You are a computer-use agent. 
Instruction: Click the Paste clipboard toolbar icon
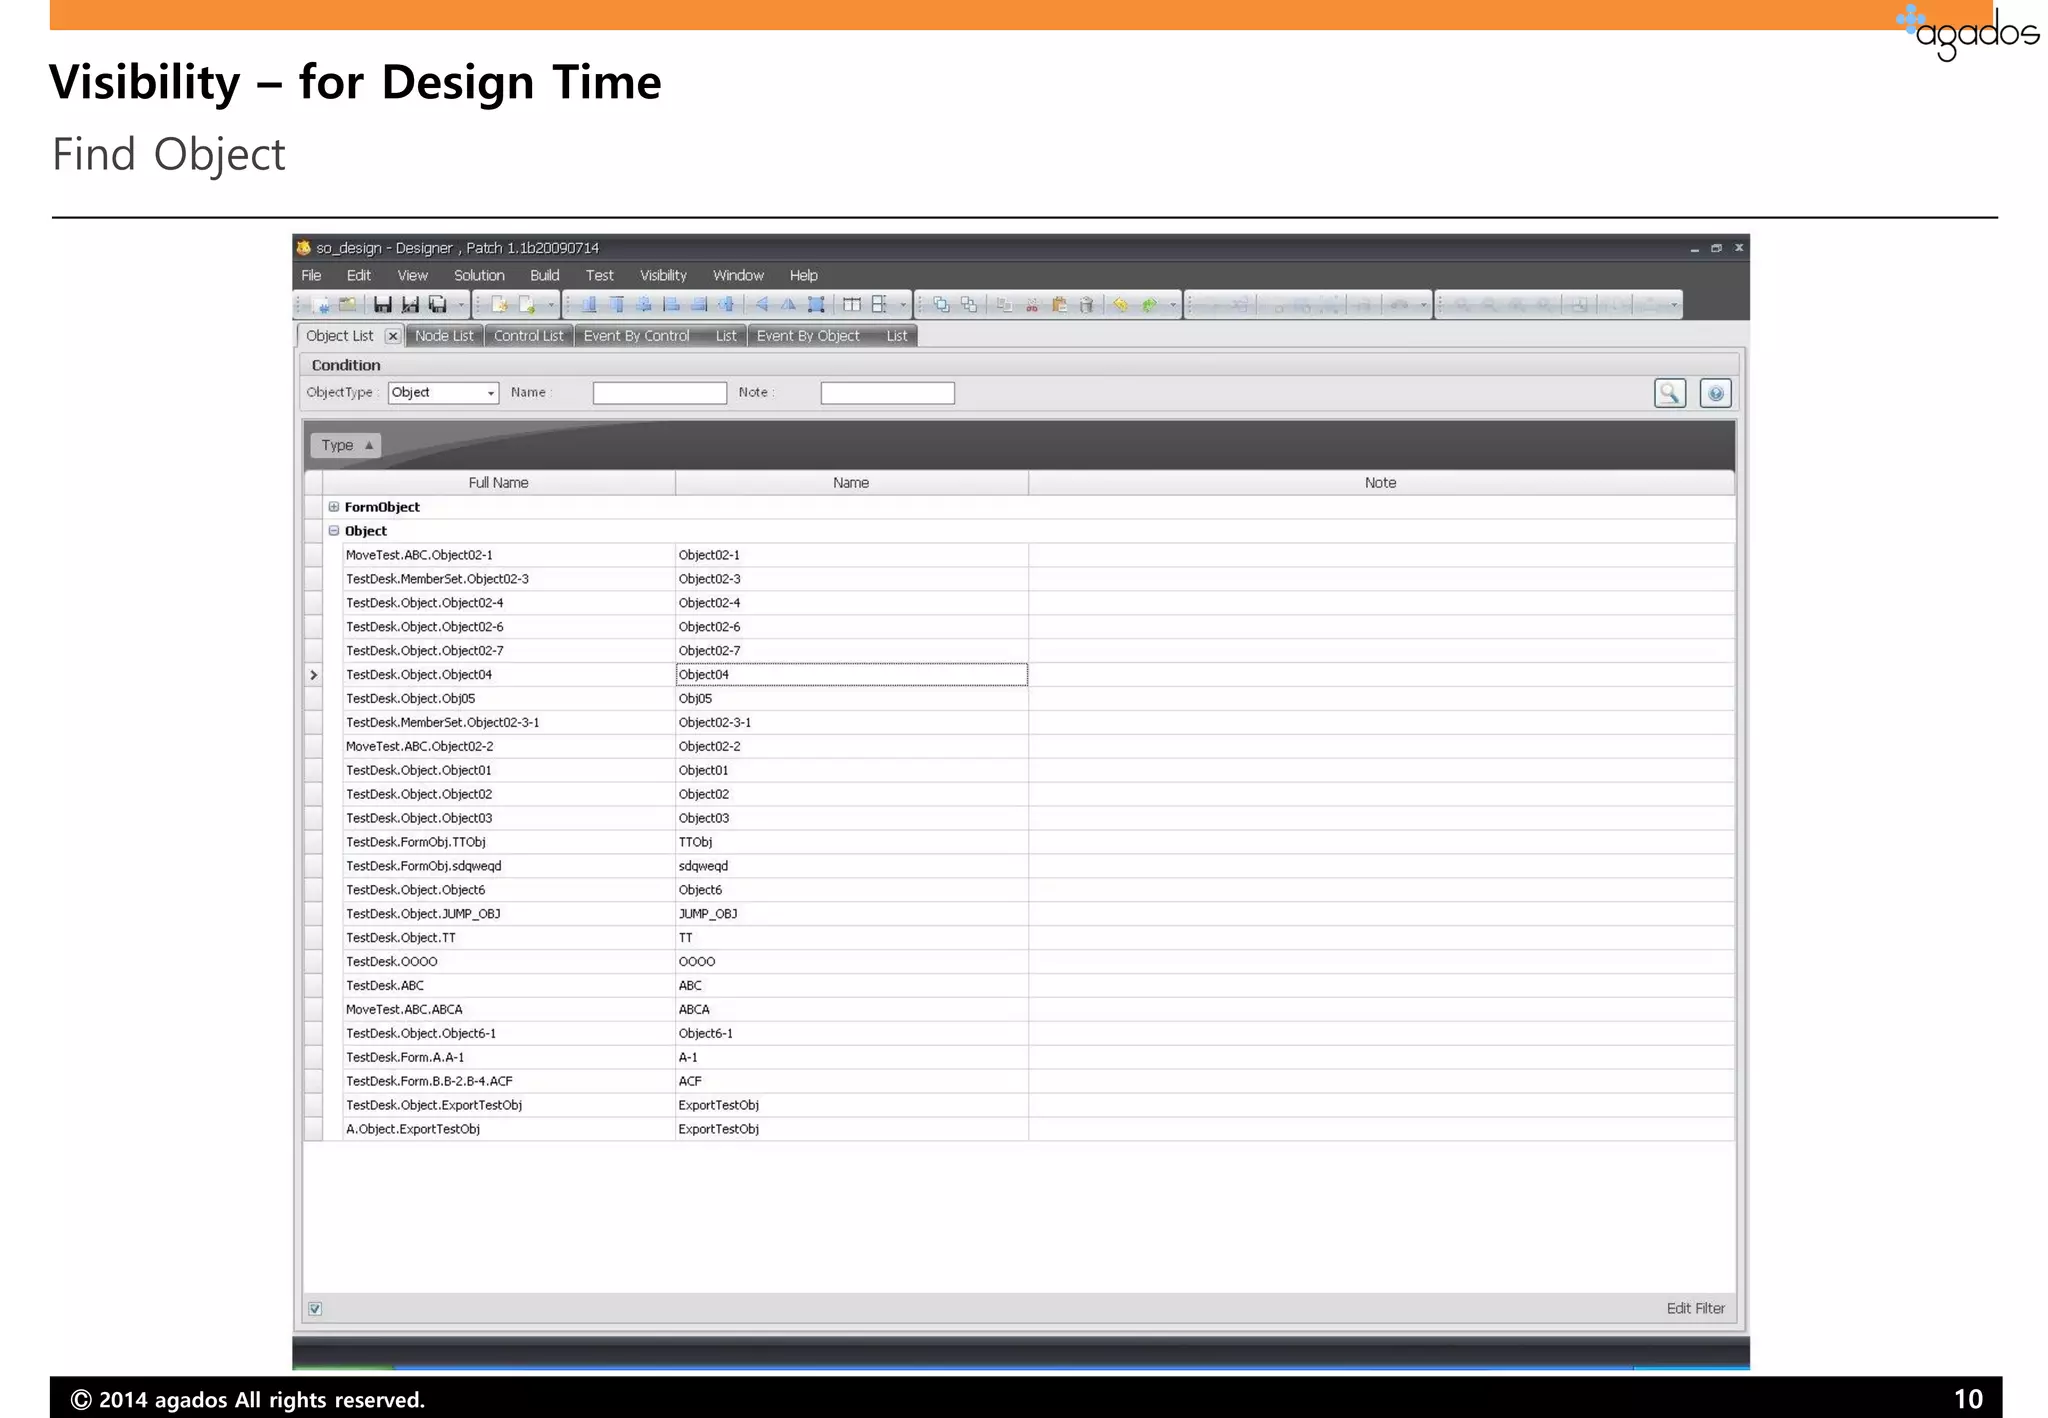pyautogui.click(x=1060, y=305)
